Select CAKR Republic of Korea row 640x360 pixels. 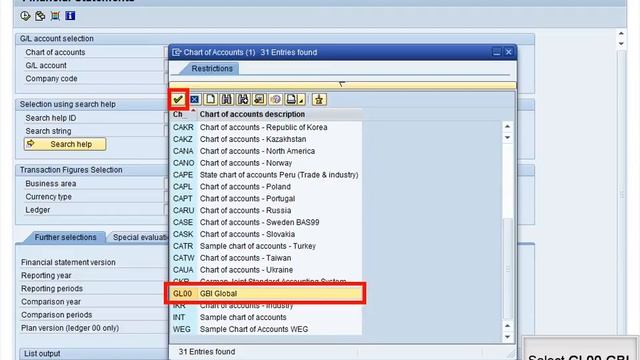pyautogui.click(x=266, y=127)
